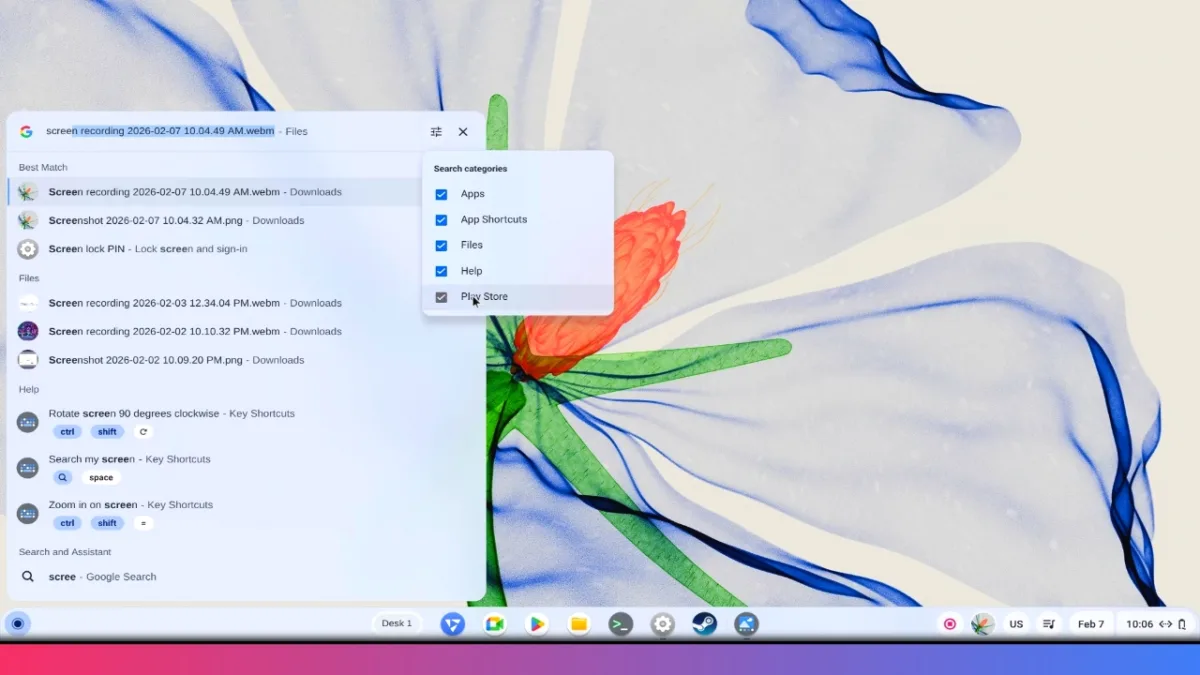Open Screenshot 2026-02-07 10.04.32 AM.png result
Viewport: 1200px width, 675px height.
click(x=176, y=221)
